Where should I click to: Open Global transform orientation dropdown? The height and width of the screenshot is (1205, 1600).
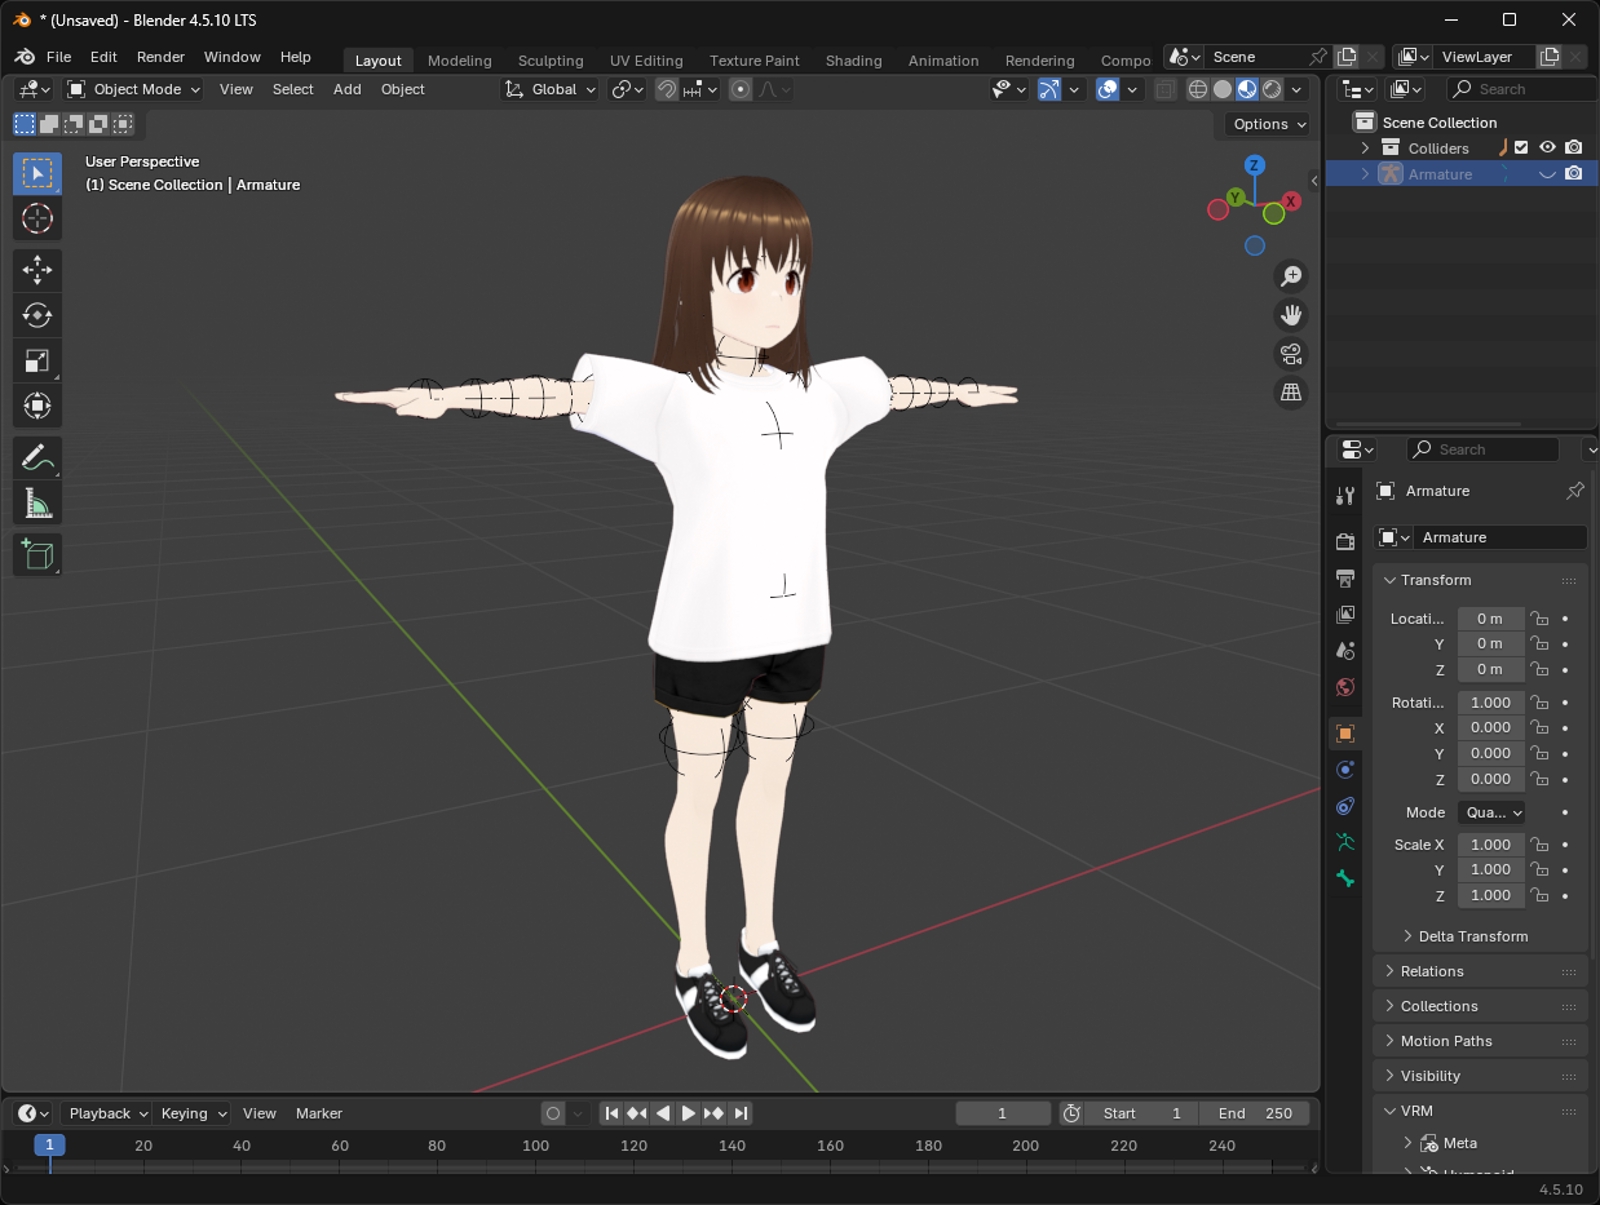550,90
